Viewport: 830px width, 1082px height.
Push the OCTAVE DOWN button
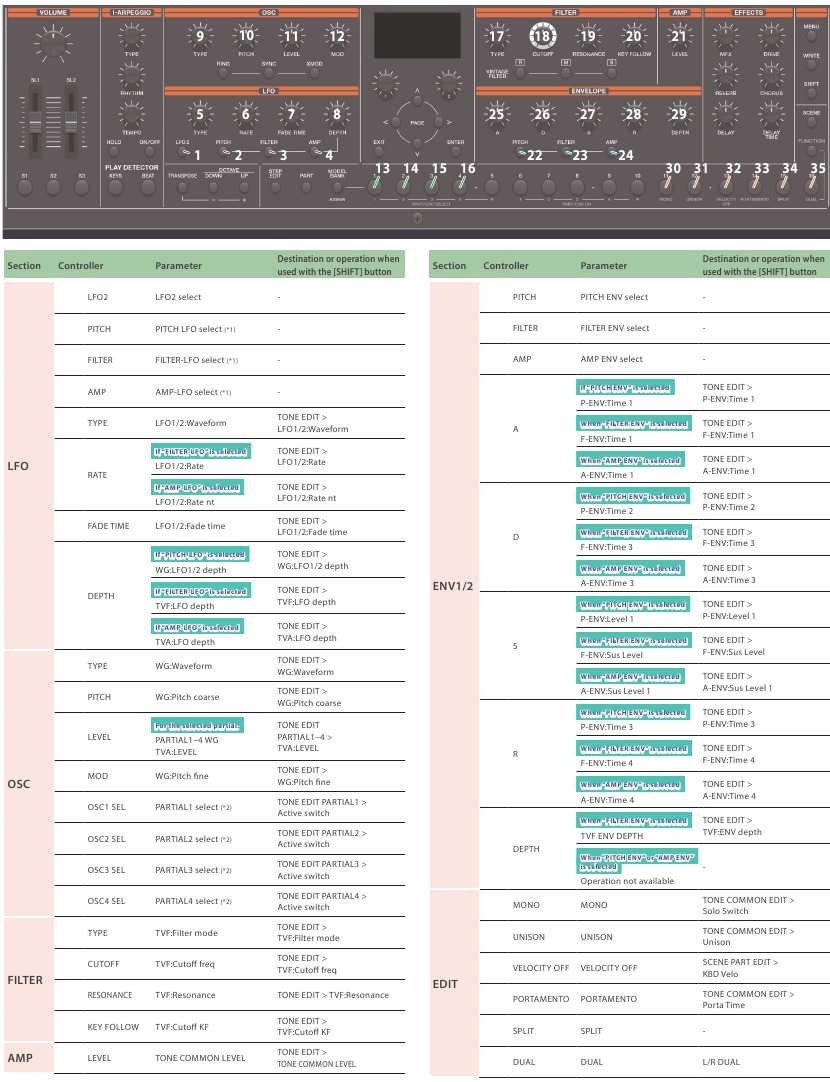coord(214,187)
